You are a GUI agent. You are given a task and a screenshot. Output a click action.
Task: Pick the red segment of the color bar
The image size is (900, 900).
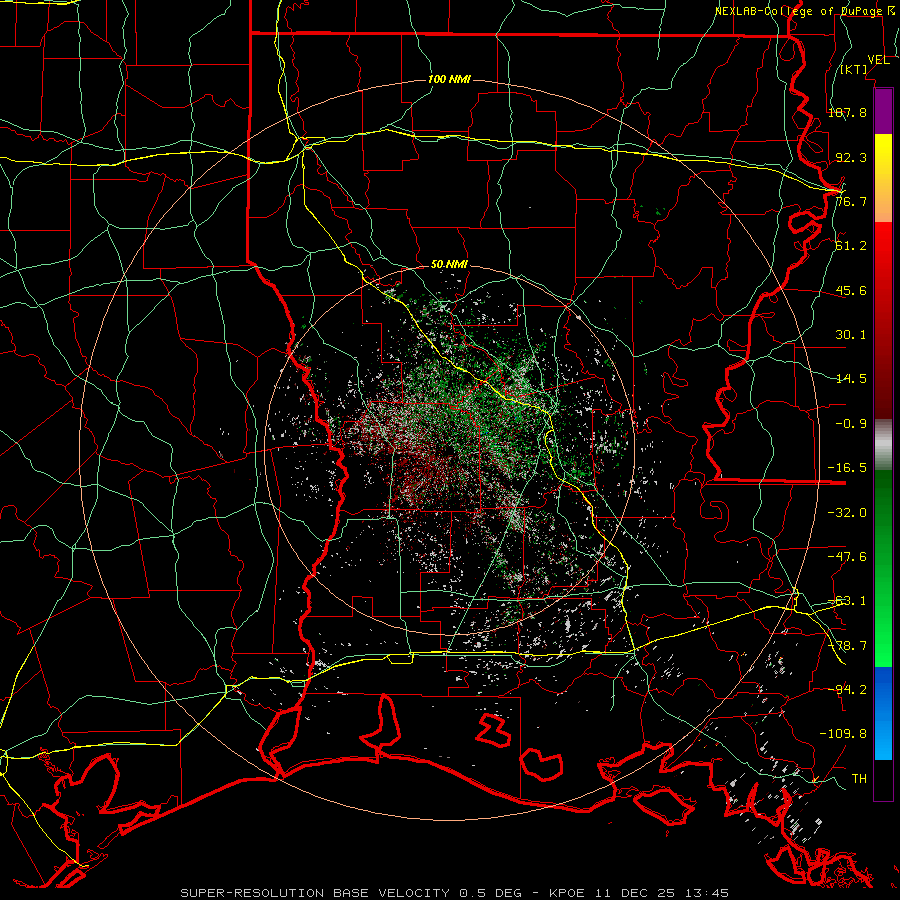(x=883, y=320)
